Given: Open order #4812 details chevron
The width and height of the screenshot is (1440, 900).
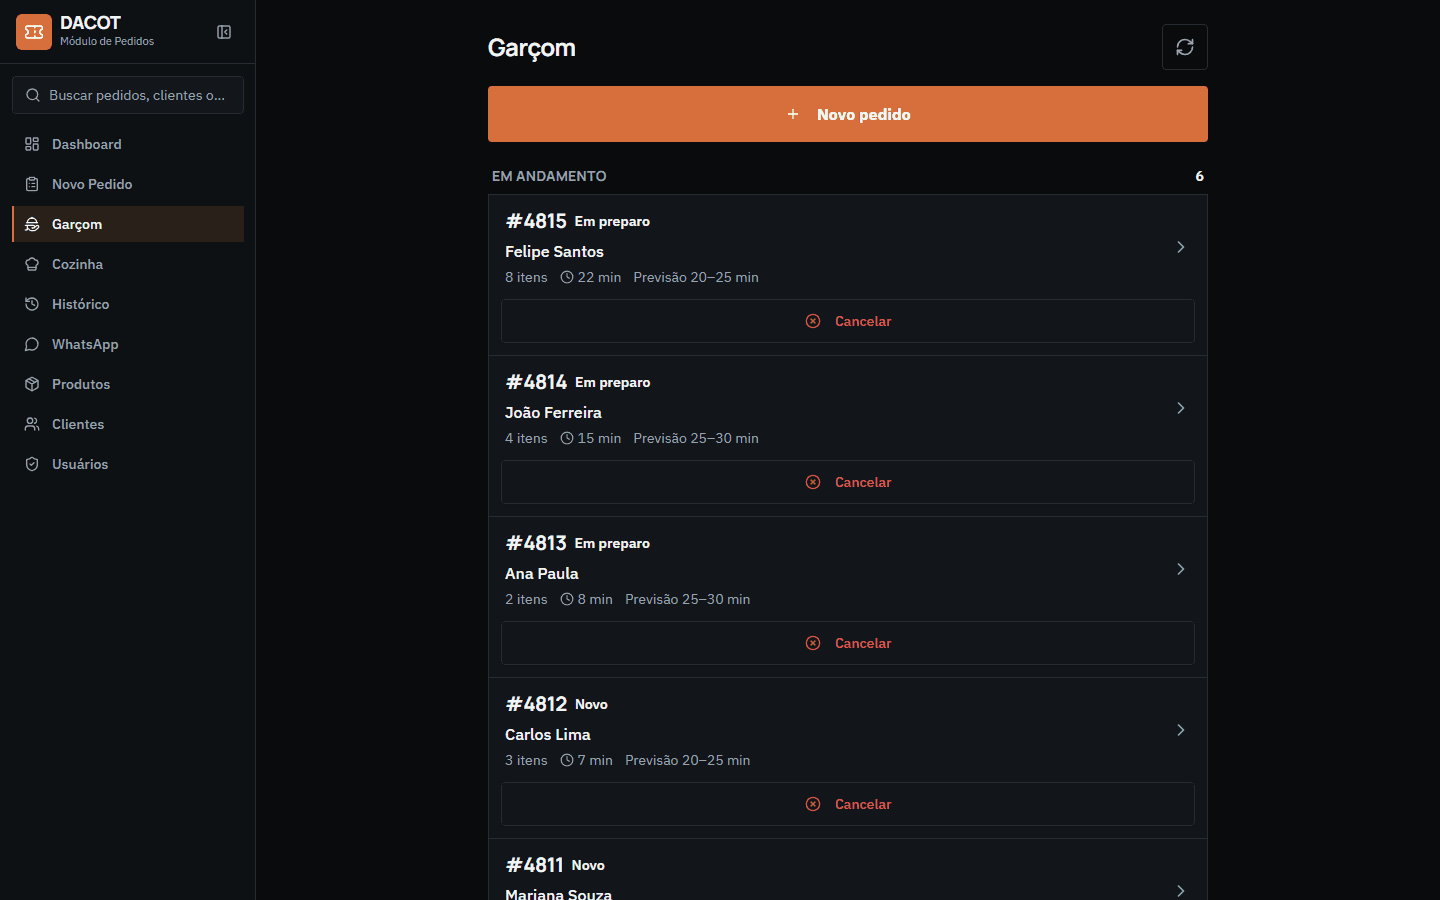Looking at the screenshot, I should 1181,730.
